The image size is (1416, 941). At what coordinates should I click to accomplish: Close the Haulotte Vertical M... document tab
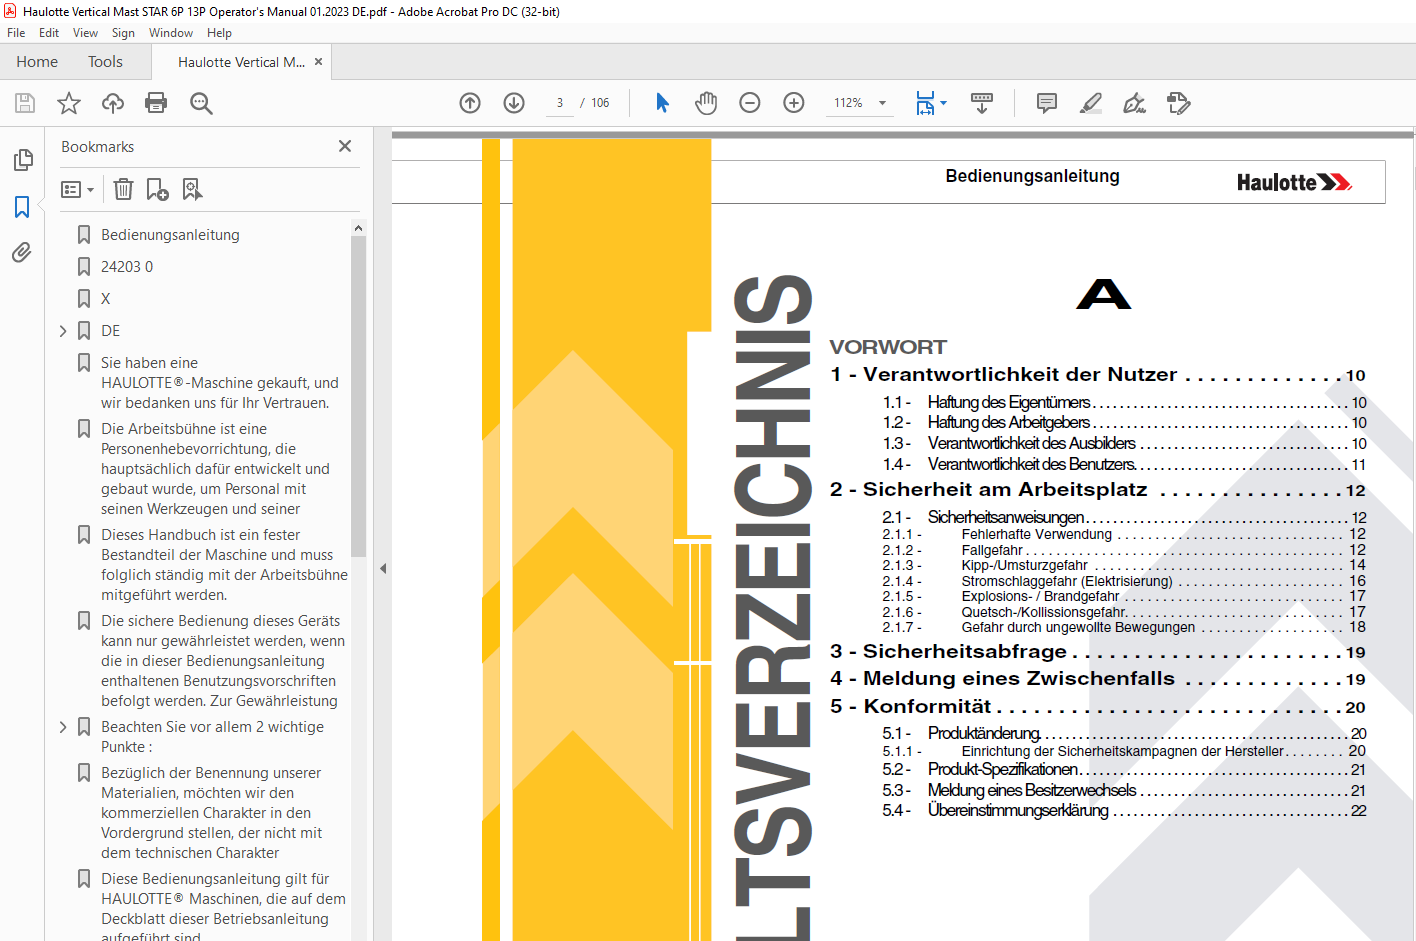(319, 62)
